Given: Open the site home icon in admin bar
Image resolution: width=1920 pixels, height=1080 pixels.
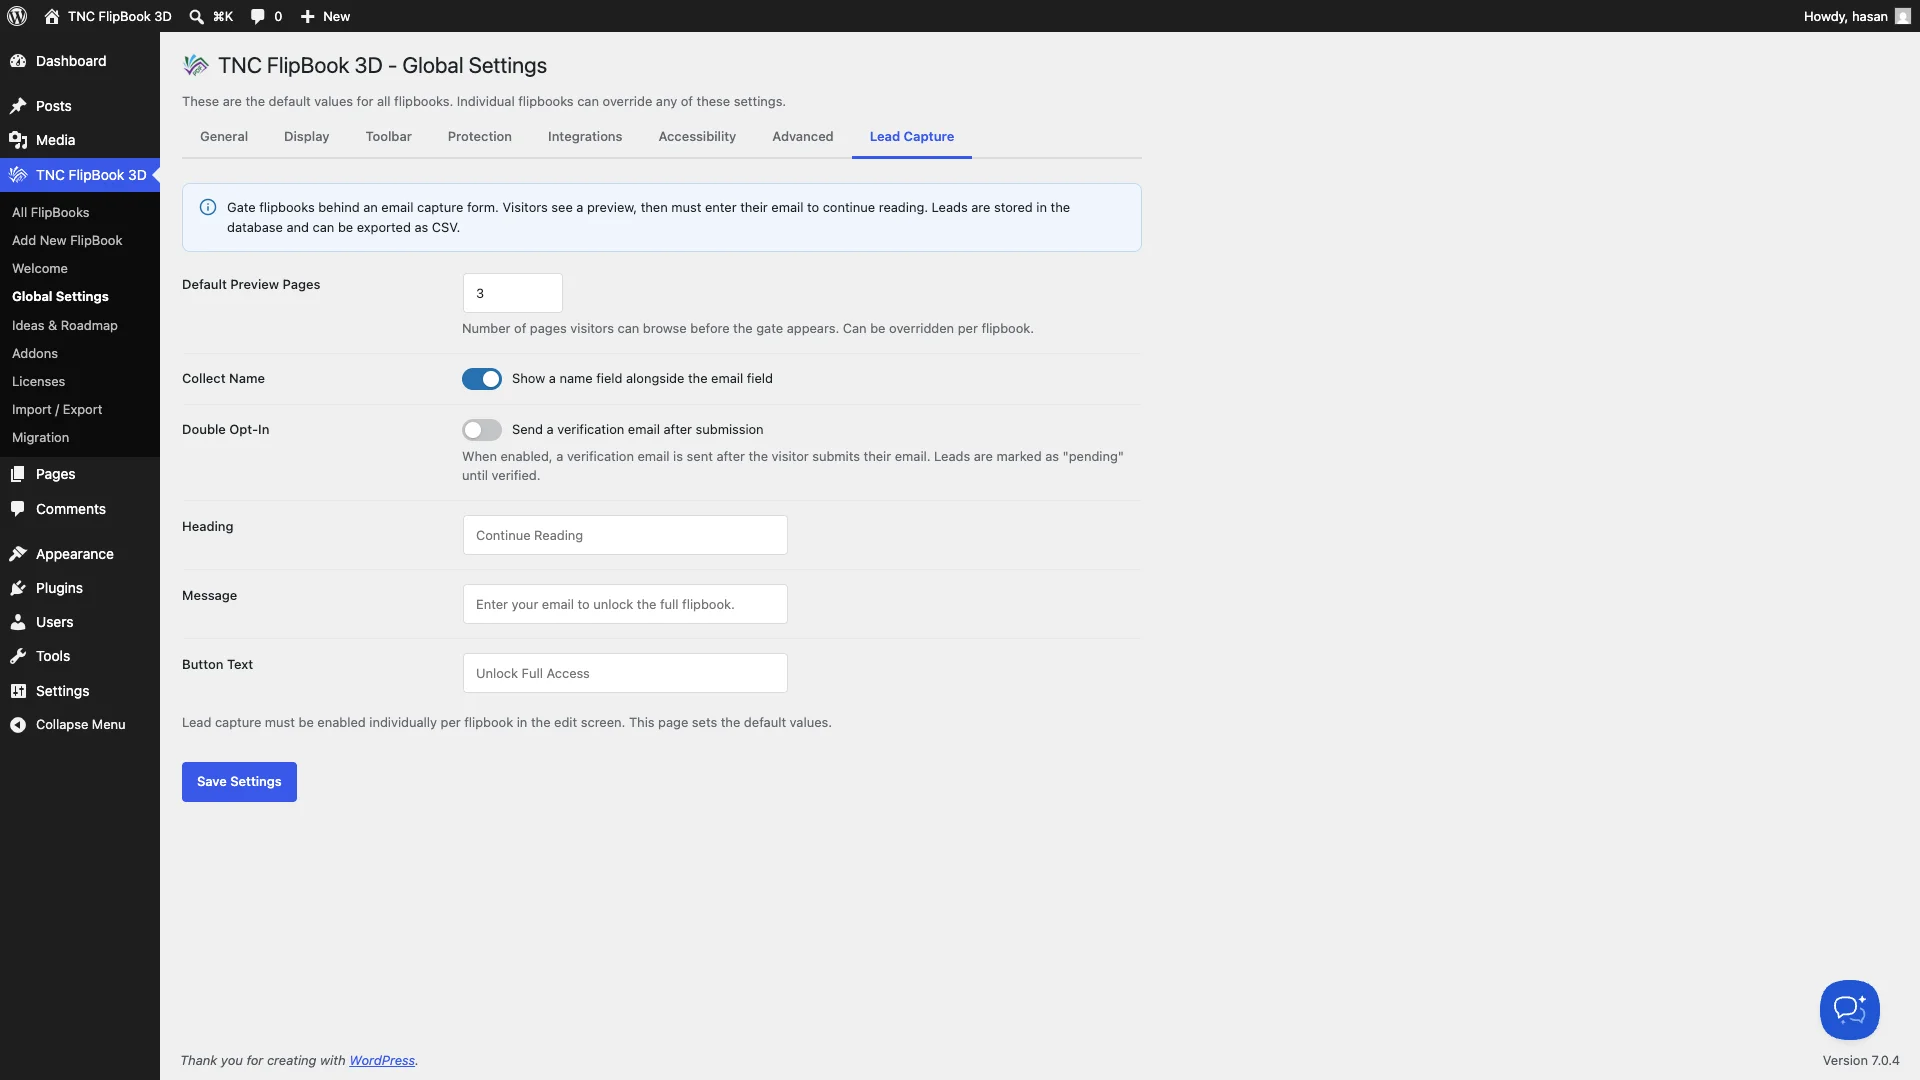Looking at the screenshot, I should (x=52, y=16).
